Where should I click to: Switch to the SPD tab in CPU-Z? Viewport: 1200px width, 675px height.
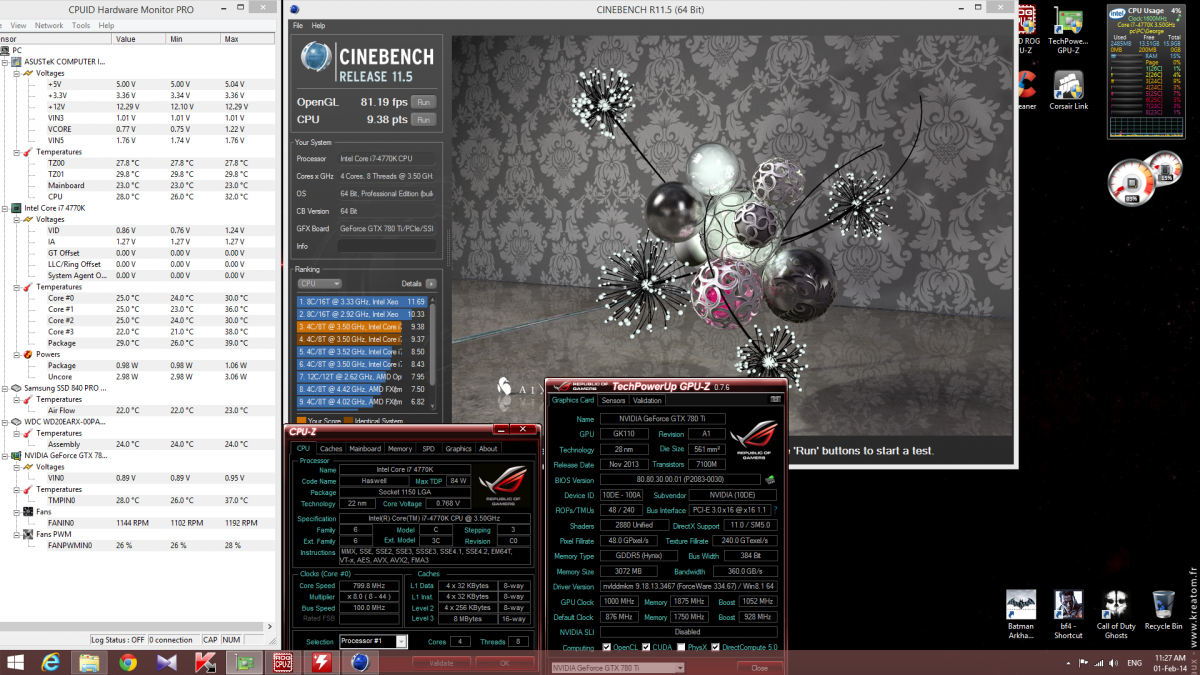[428, 448]
